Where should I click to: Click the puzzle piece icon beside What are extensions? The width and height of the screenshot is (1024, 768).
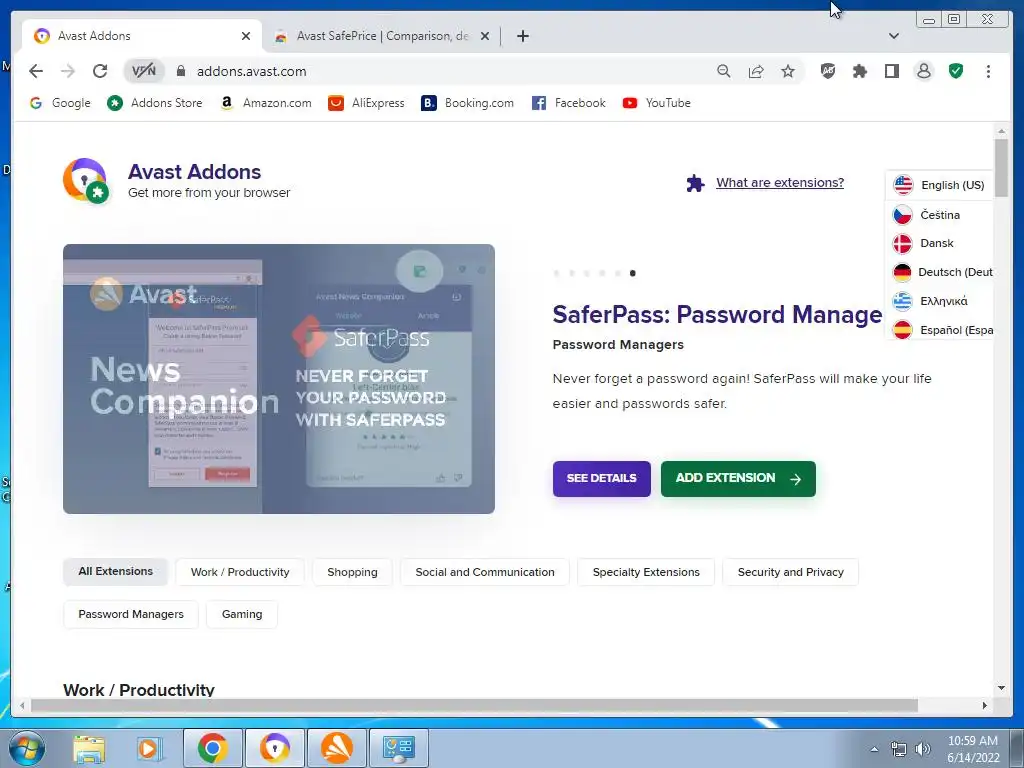pos(696,184)
